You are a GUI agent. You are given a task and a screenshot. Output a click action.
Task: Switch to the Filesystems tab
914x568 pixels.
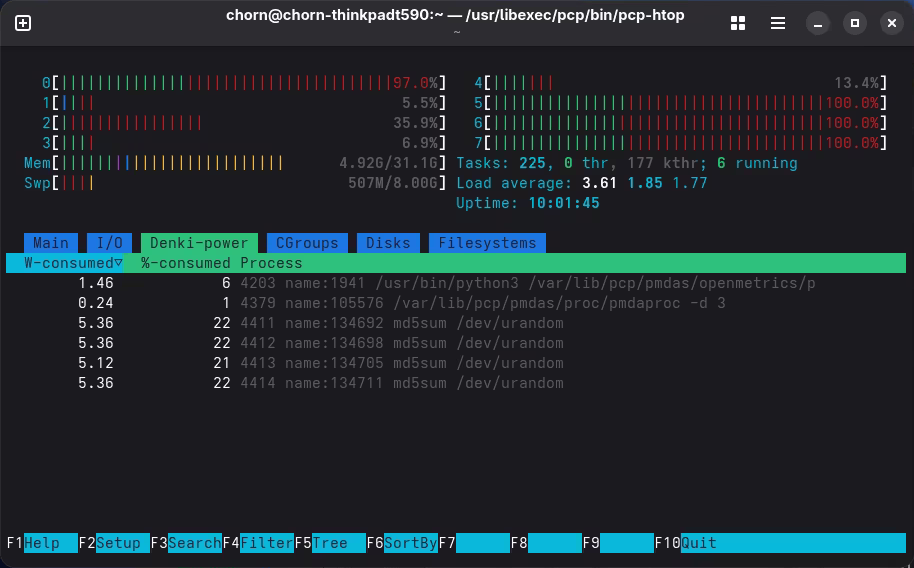tap(487, 243)
